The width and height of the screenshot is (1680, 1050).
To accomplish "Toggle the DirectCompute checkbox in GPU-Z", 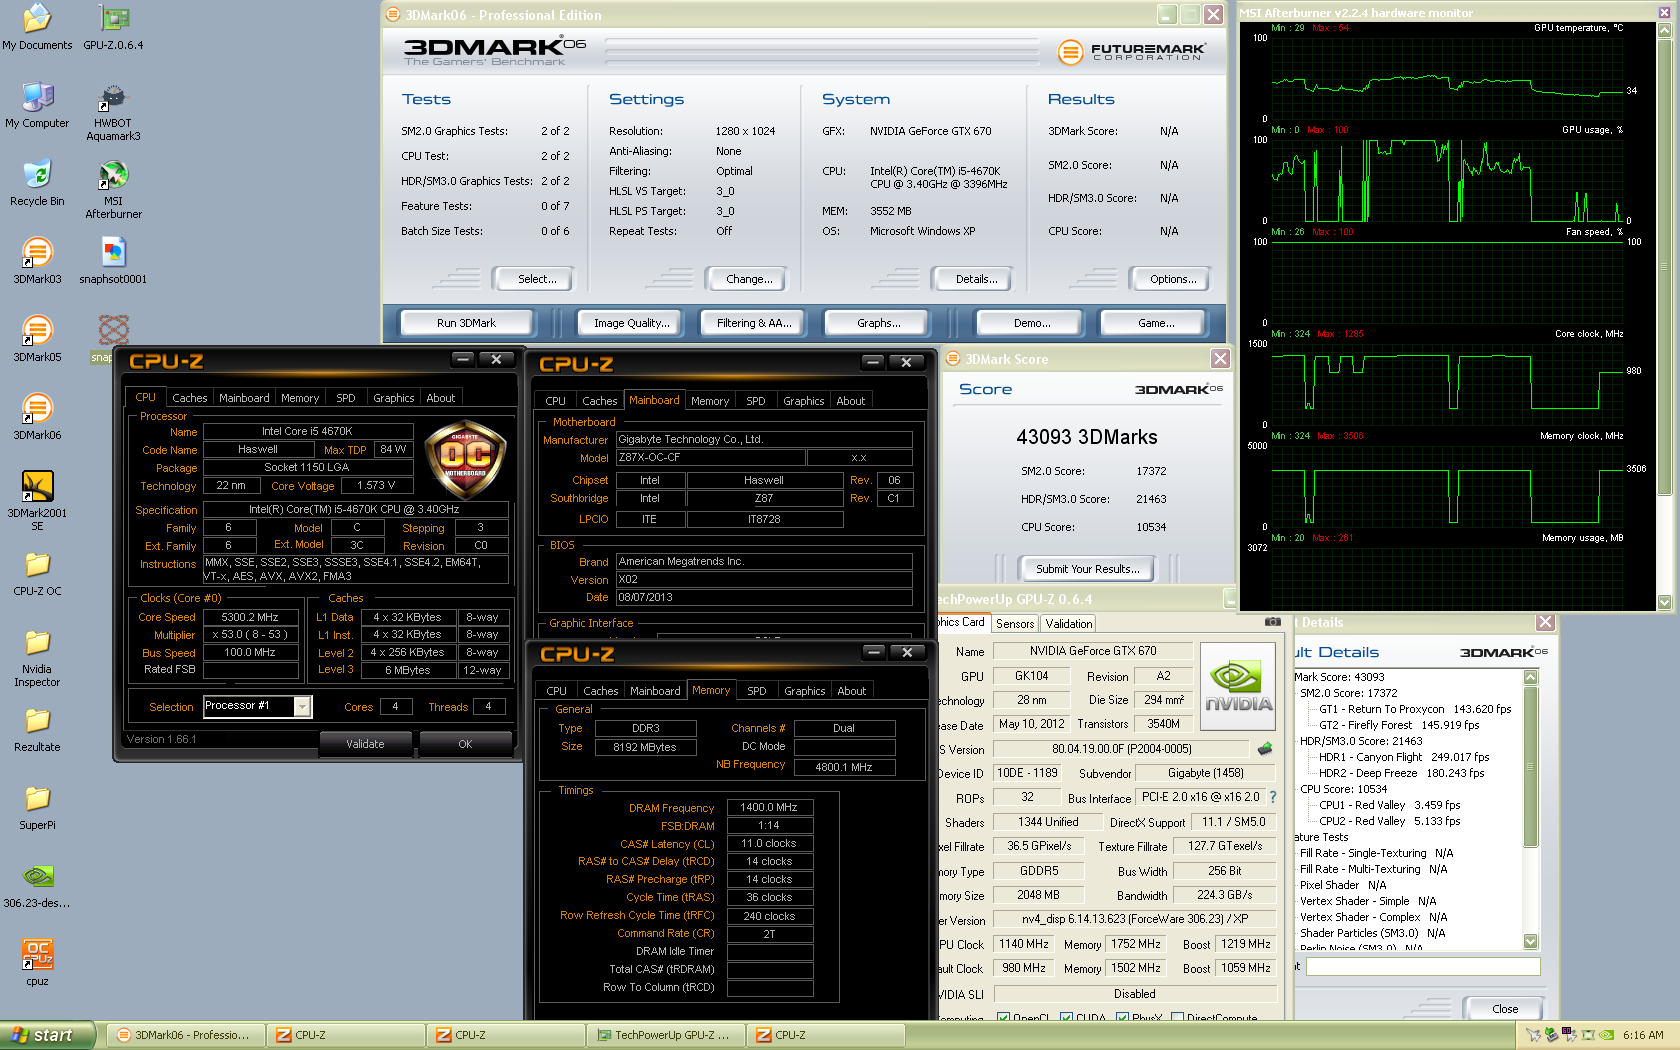I will pos(1177,1018).
